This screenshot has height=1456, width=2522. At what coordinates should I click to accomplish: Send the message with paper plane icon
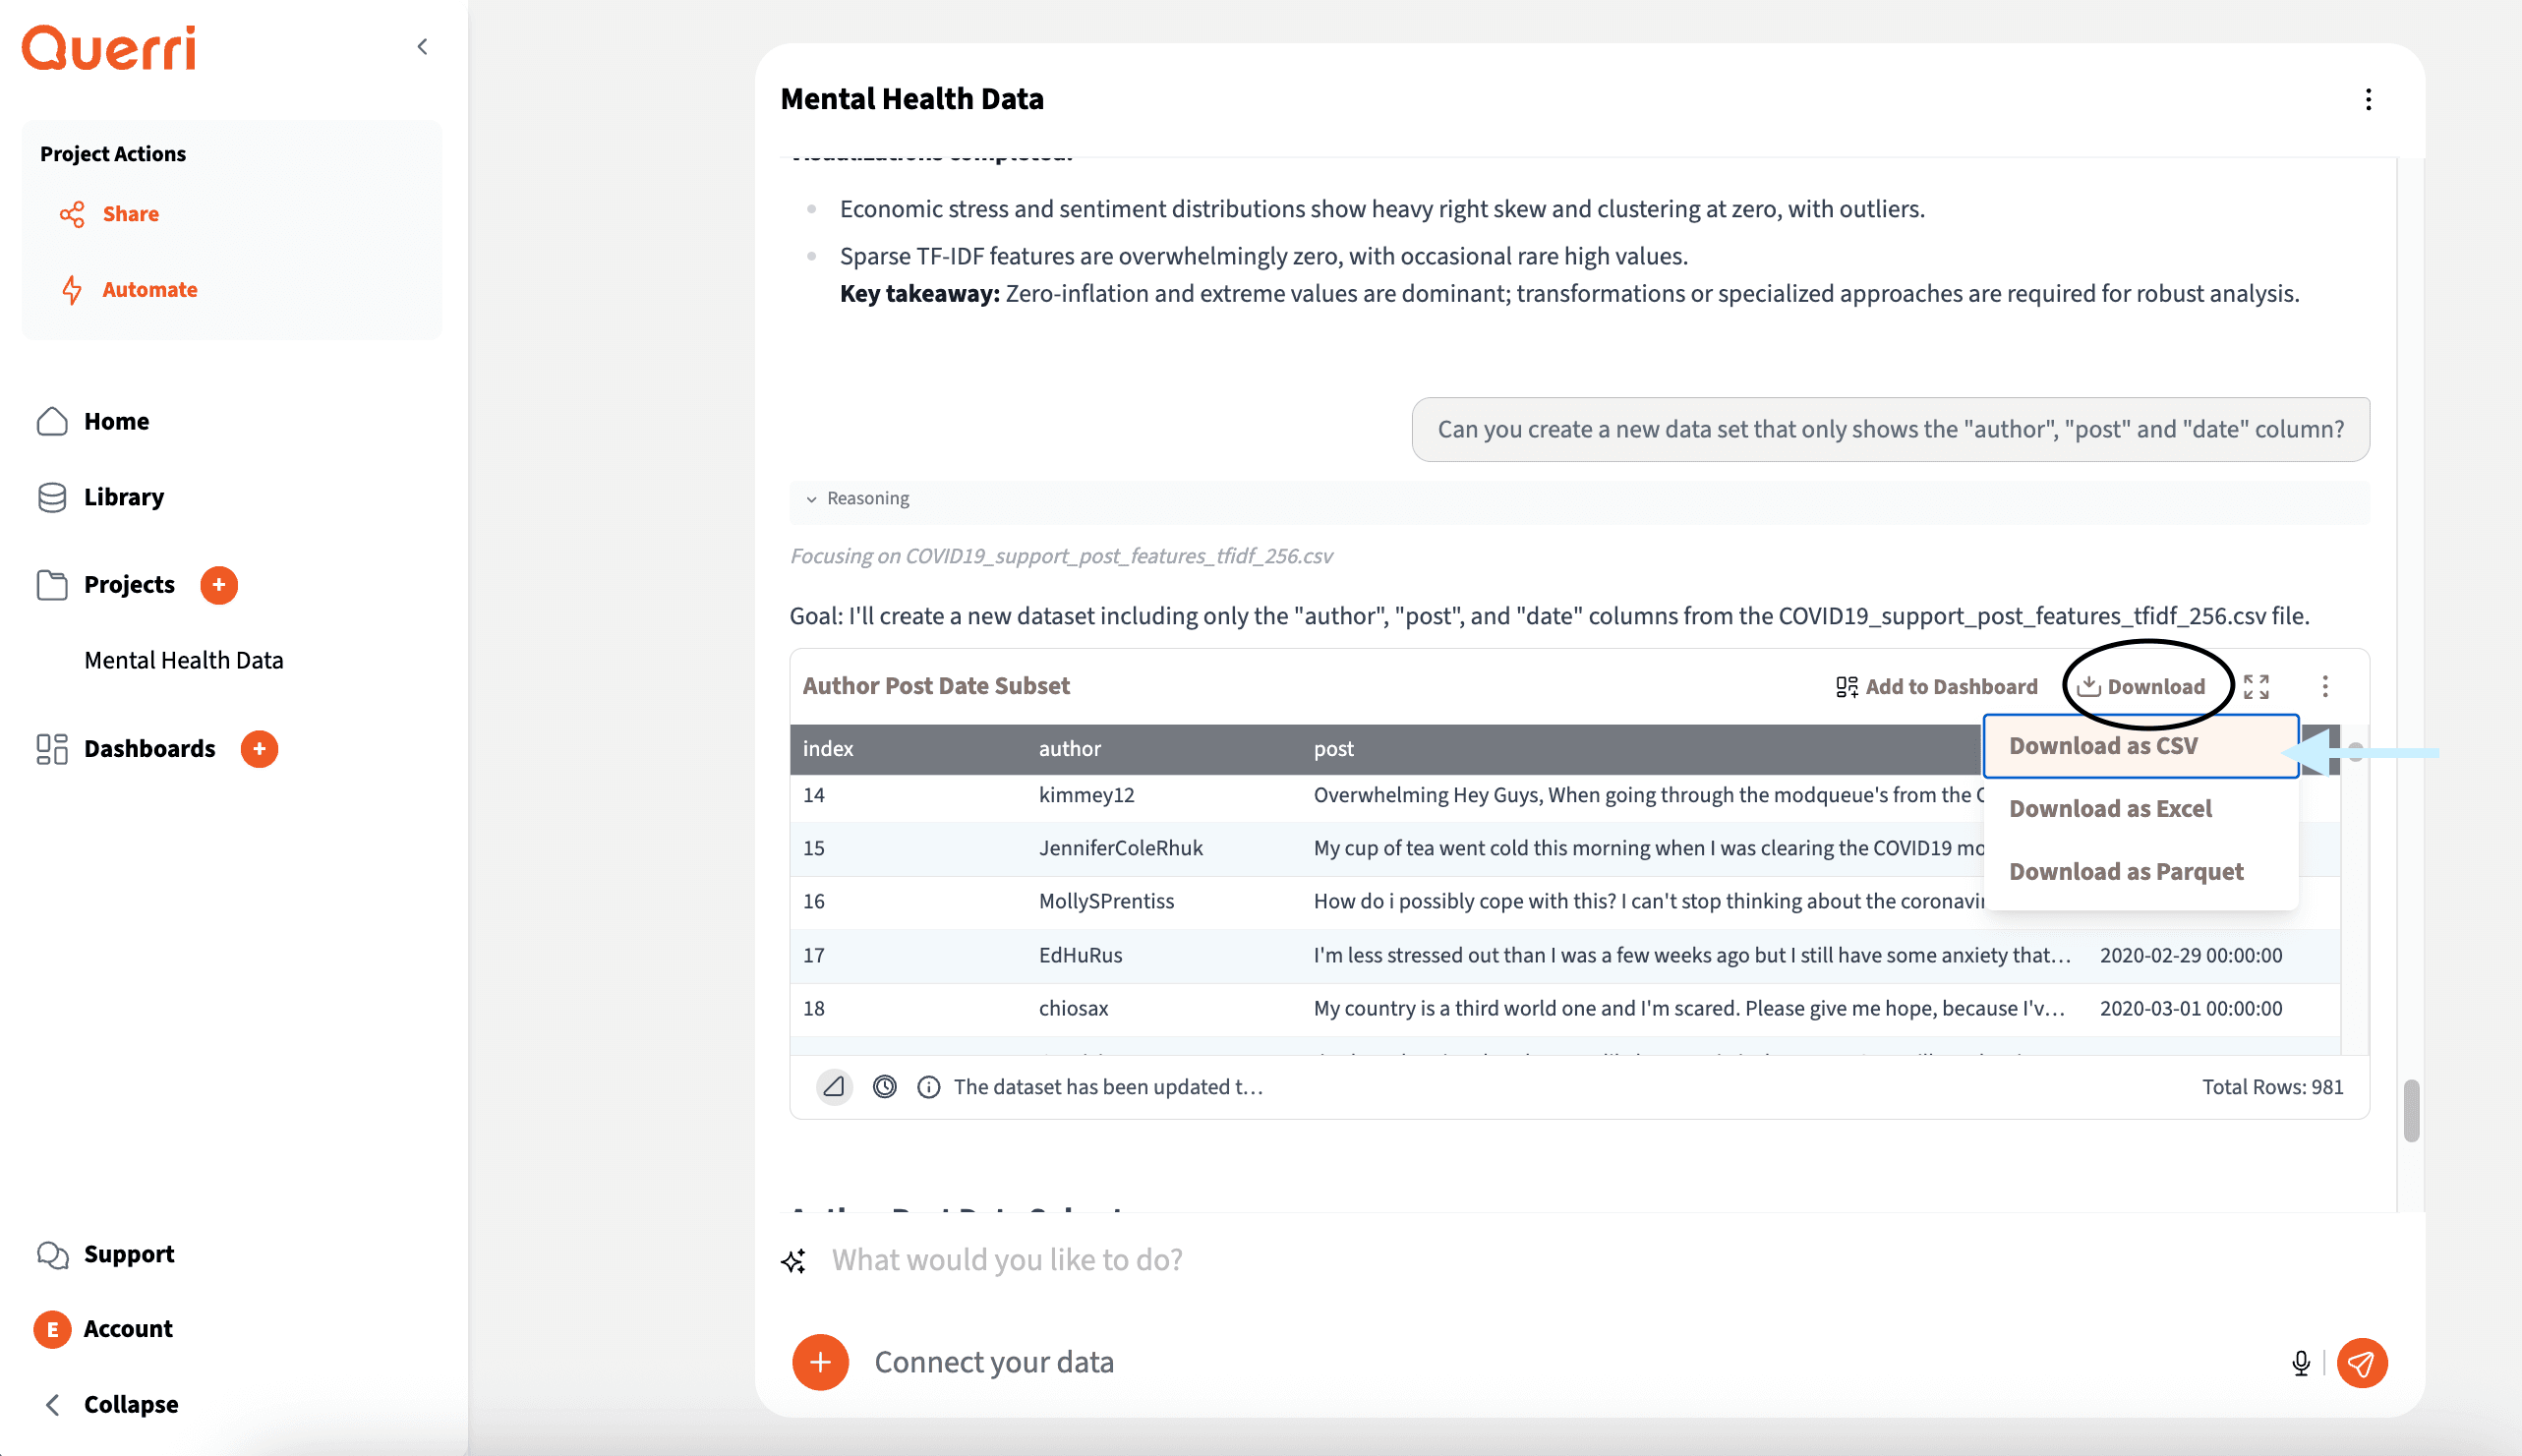pyautogui.click(x=2362, y=1363)
